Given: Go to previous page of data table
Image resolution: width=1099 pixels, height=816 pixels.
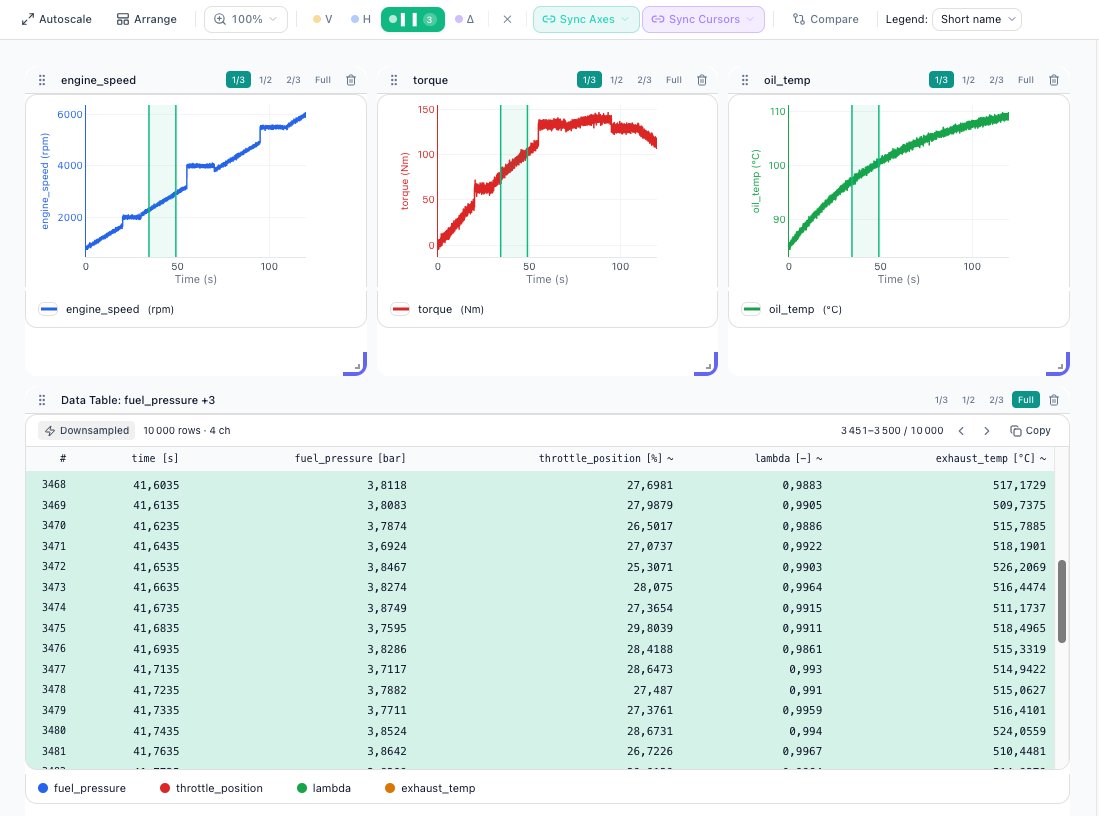Looking at the screenshot, I should 961,431.
